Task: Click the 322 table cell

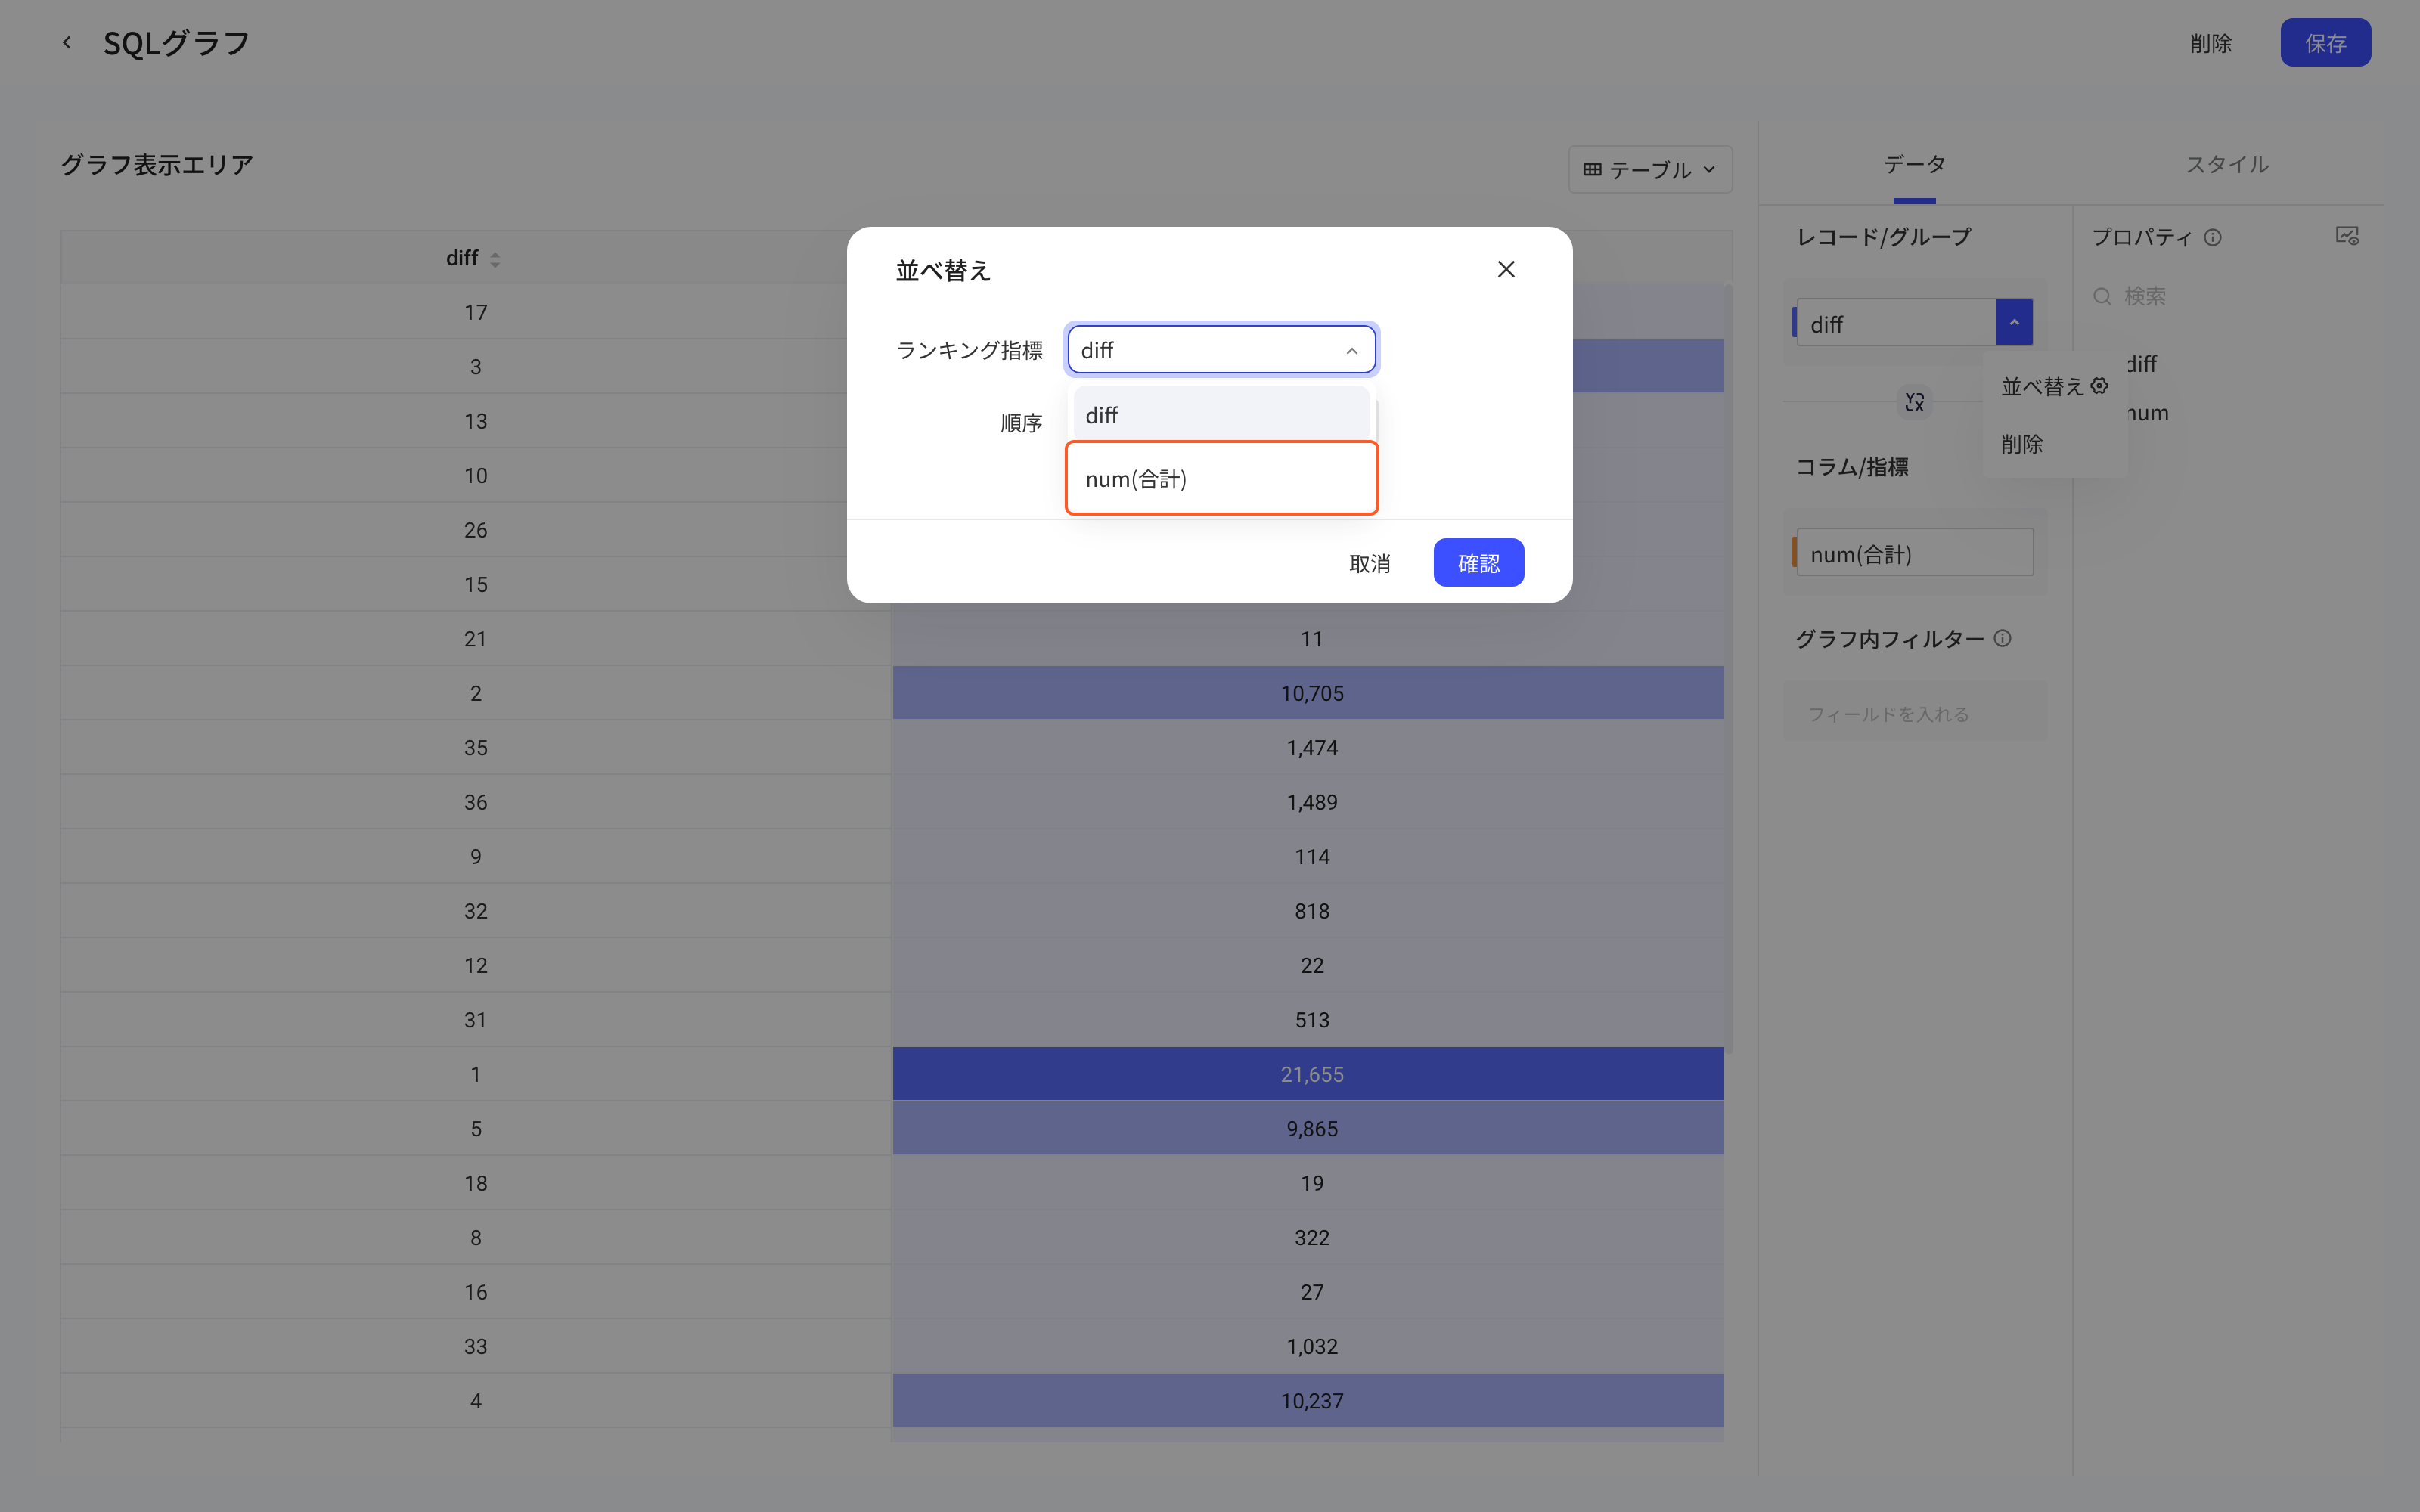Action: pos(1308,1237)
